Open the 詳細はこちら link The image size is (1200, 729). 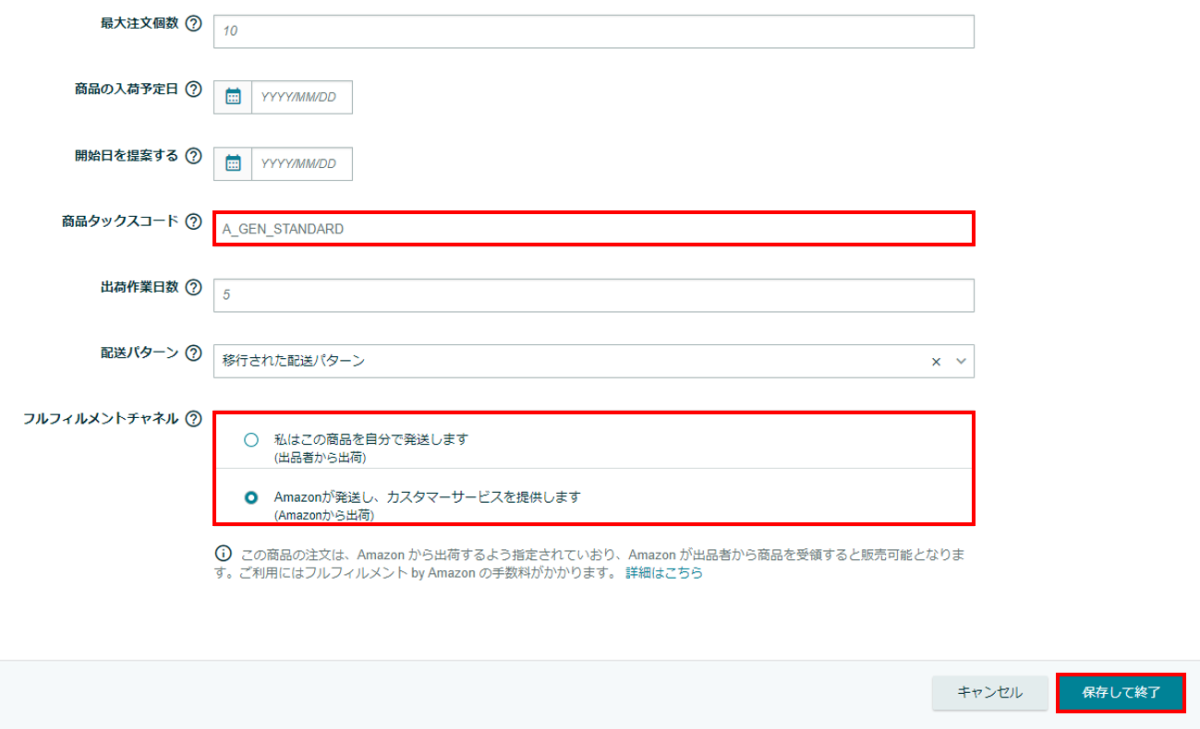click(664, 573)
